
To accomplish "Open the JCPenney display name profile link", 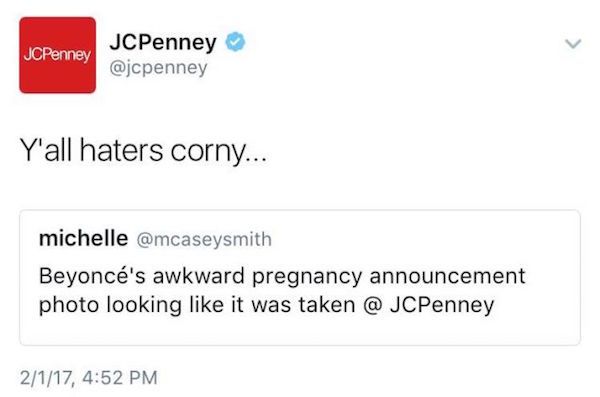I will [163, 42].
